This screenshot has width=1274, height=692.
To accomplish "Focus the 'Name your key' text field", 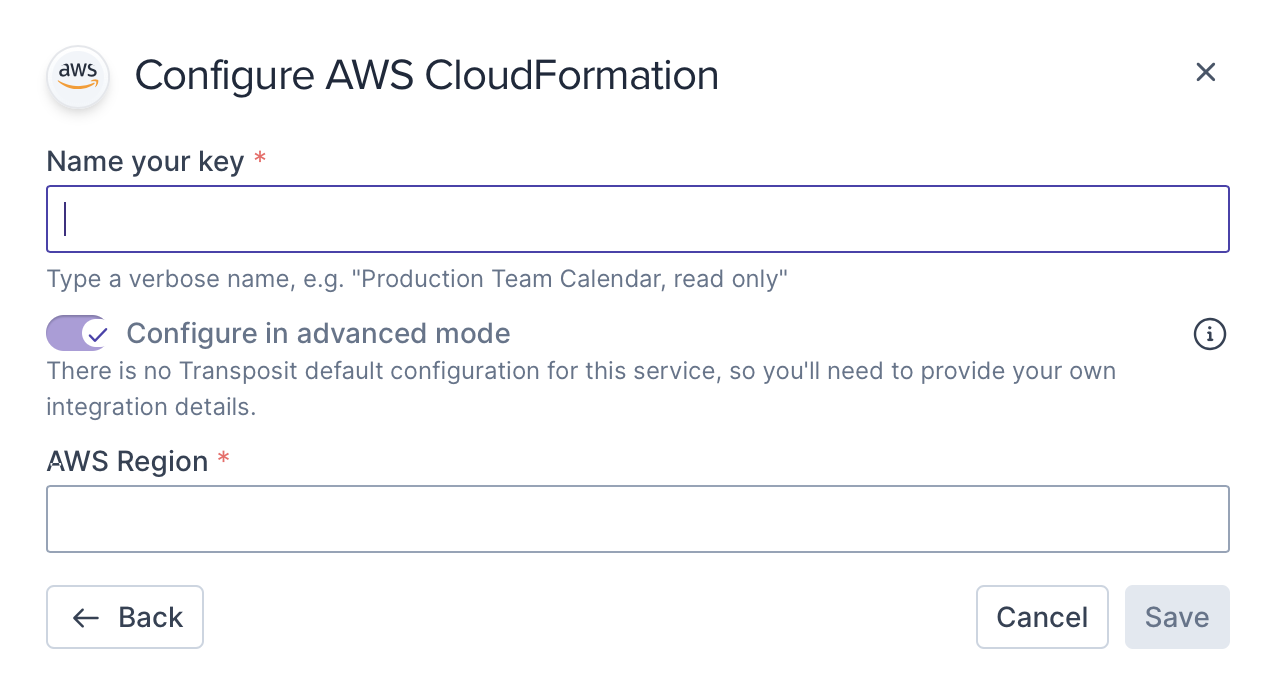I will 637,219.
